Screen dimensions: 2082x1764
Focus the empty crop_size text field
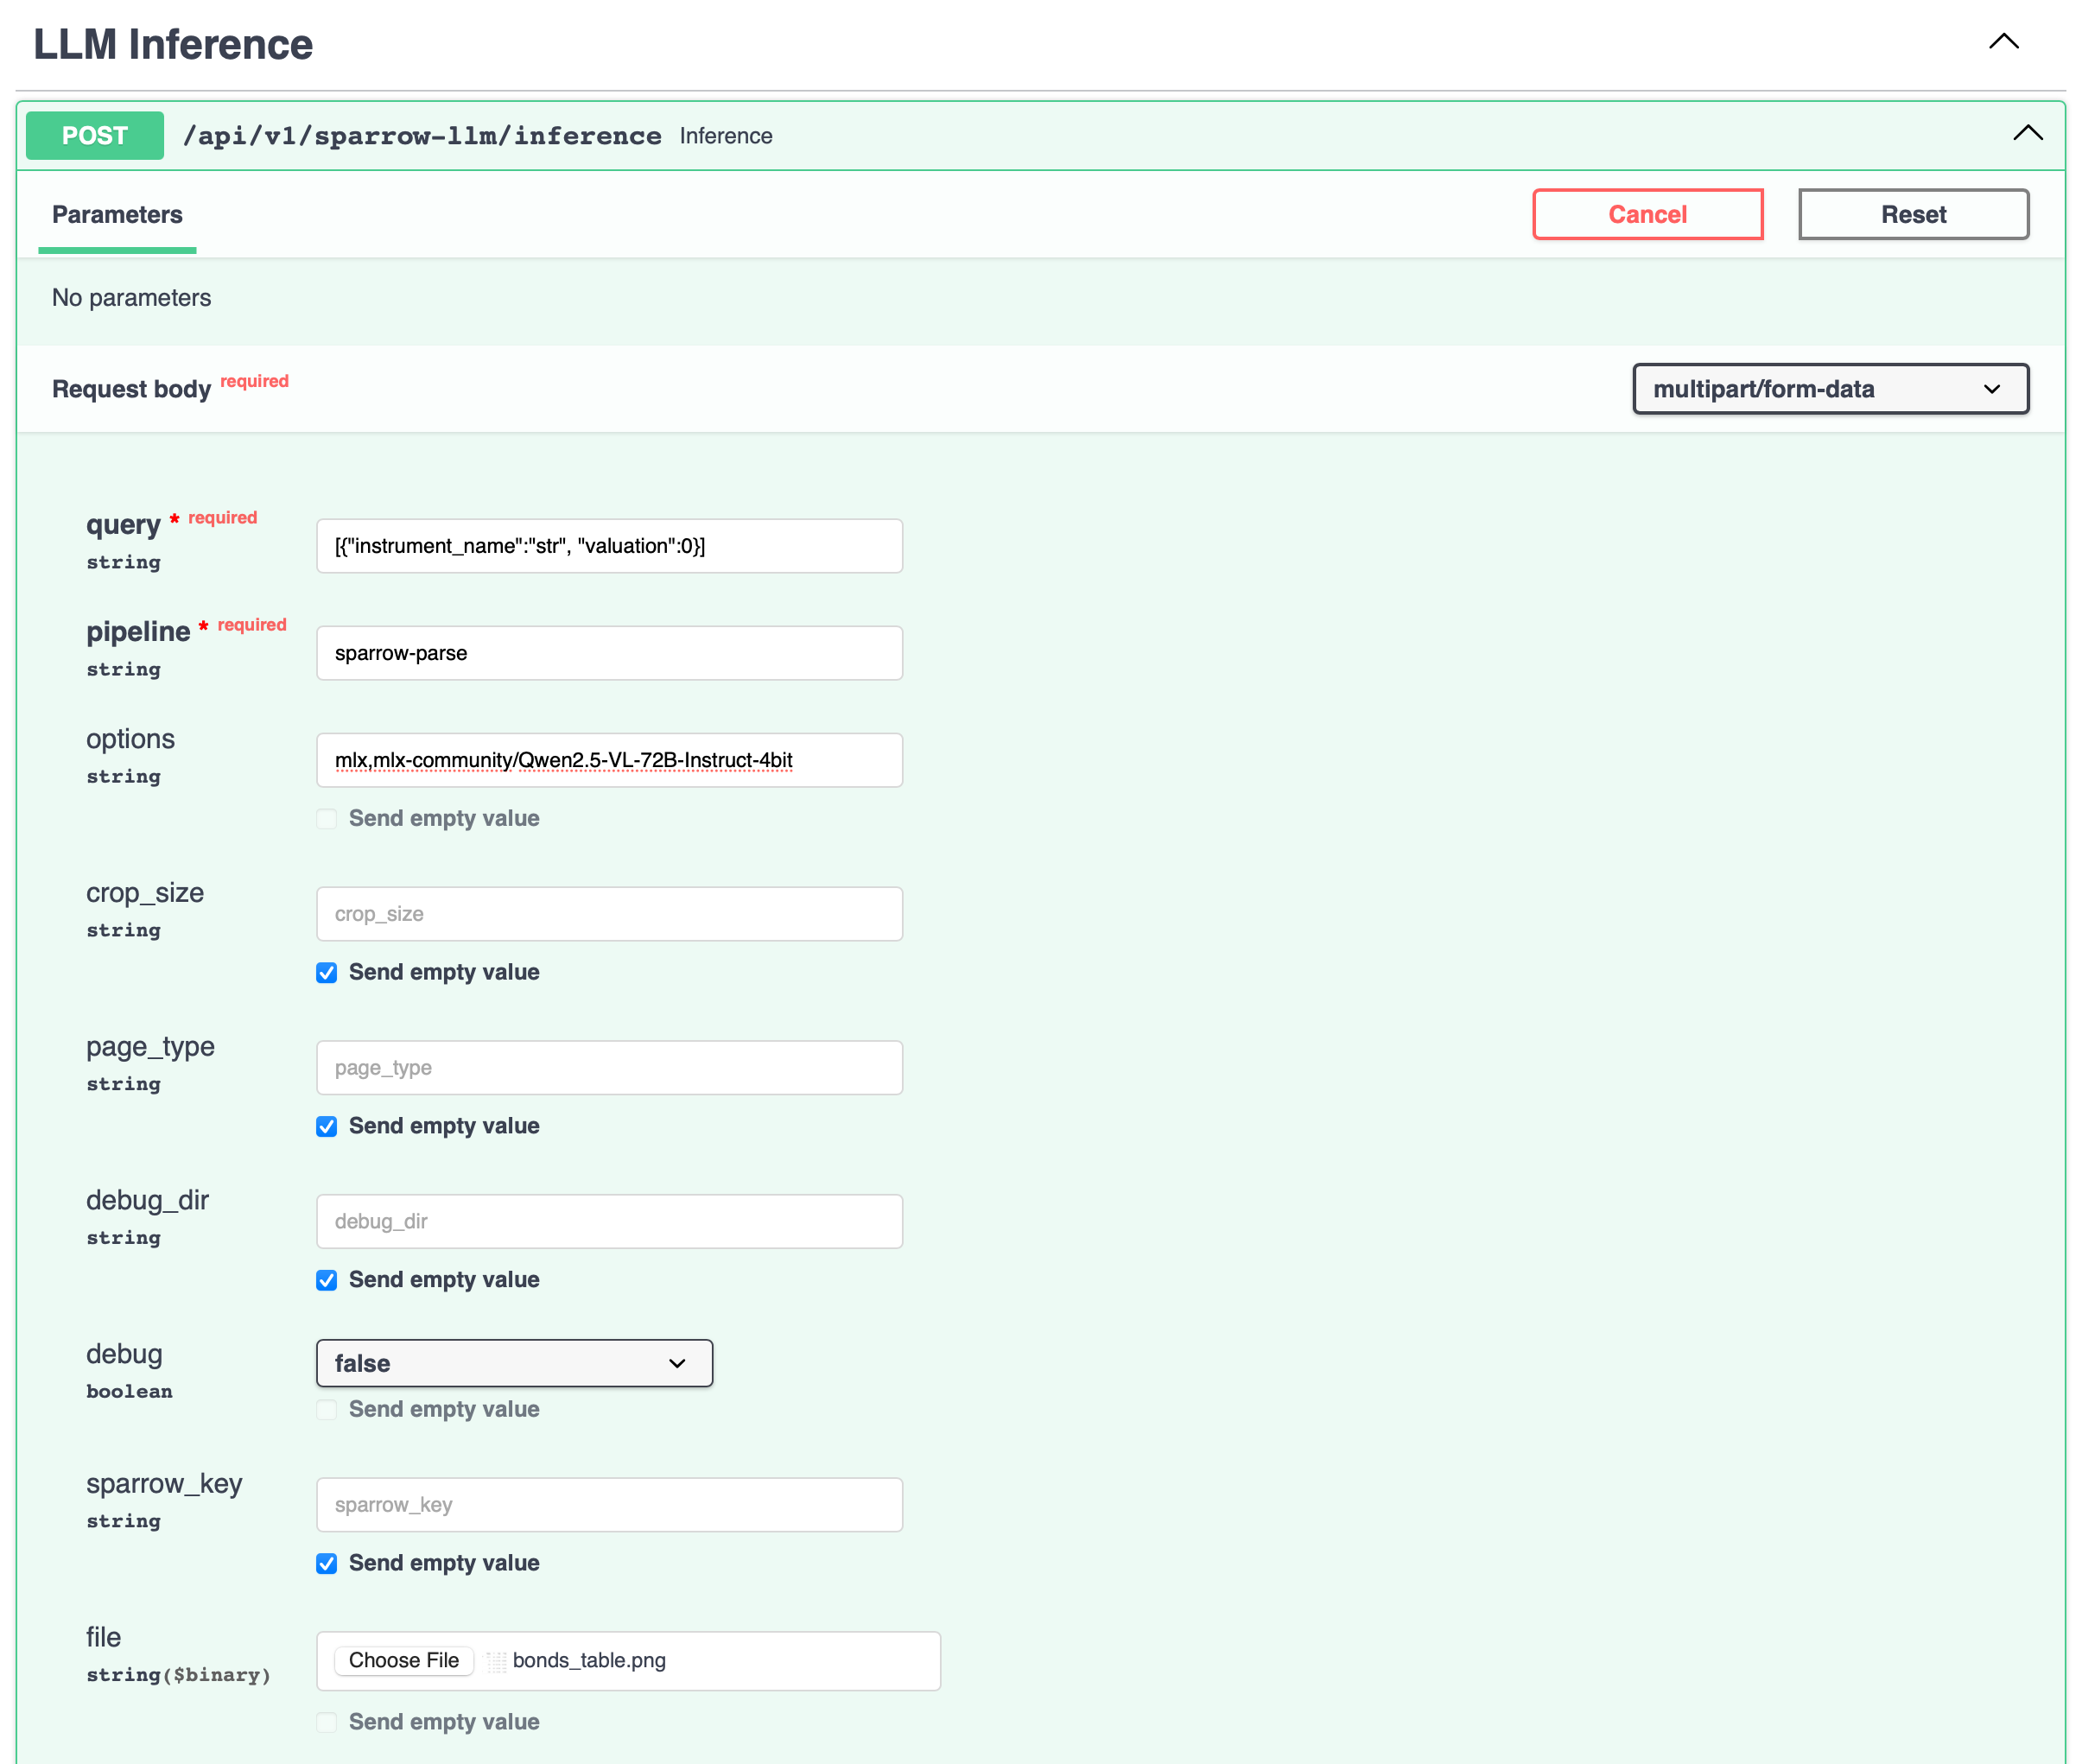609,914
